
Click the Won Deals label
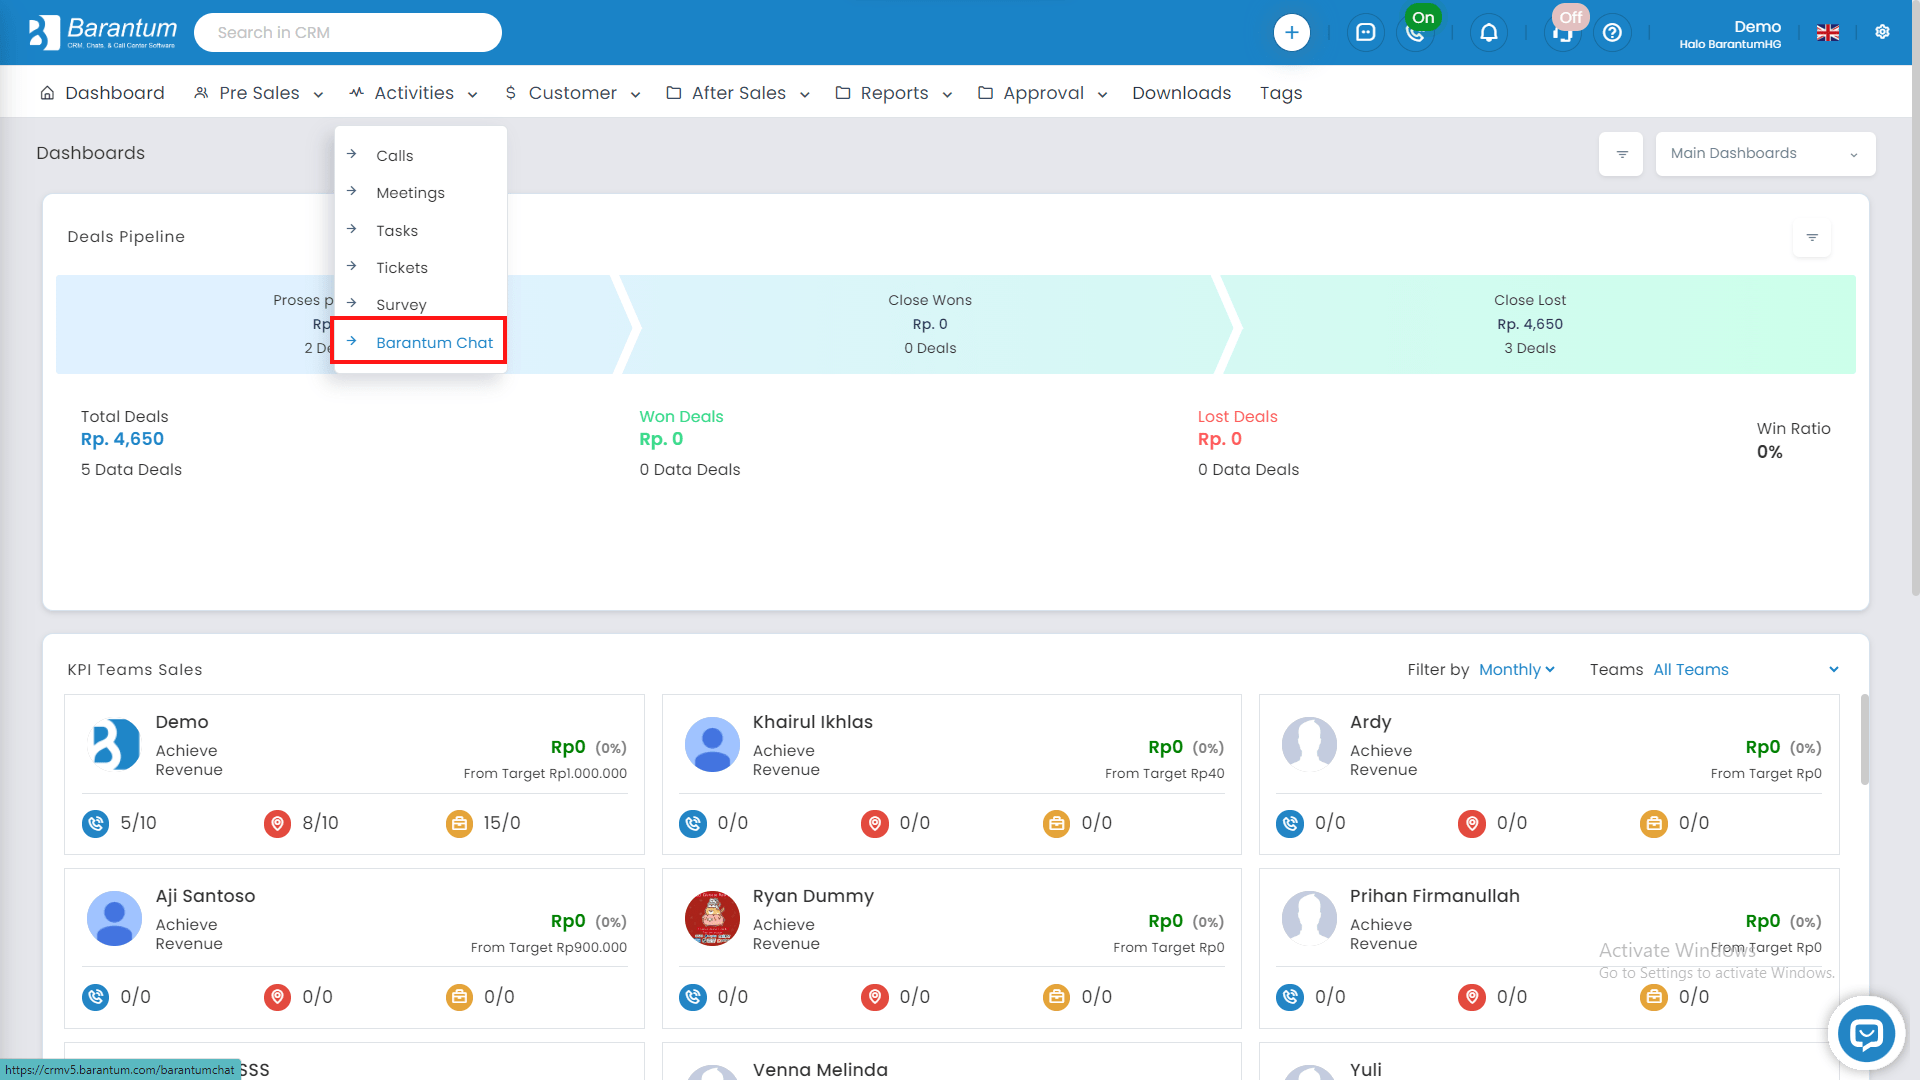coord(681,417)
